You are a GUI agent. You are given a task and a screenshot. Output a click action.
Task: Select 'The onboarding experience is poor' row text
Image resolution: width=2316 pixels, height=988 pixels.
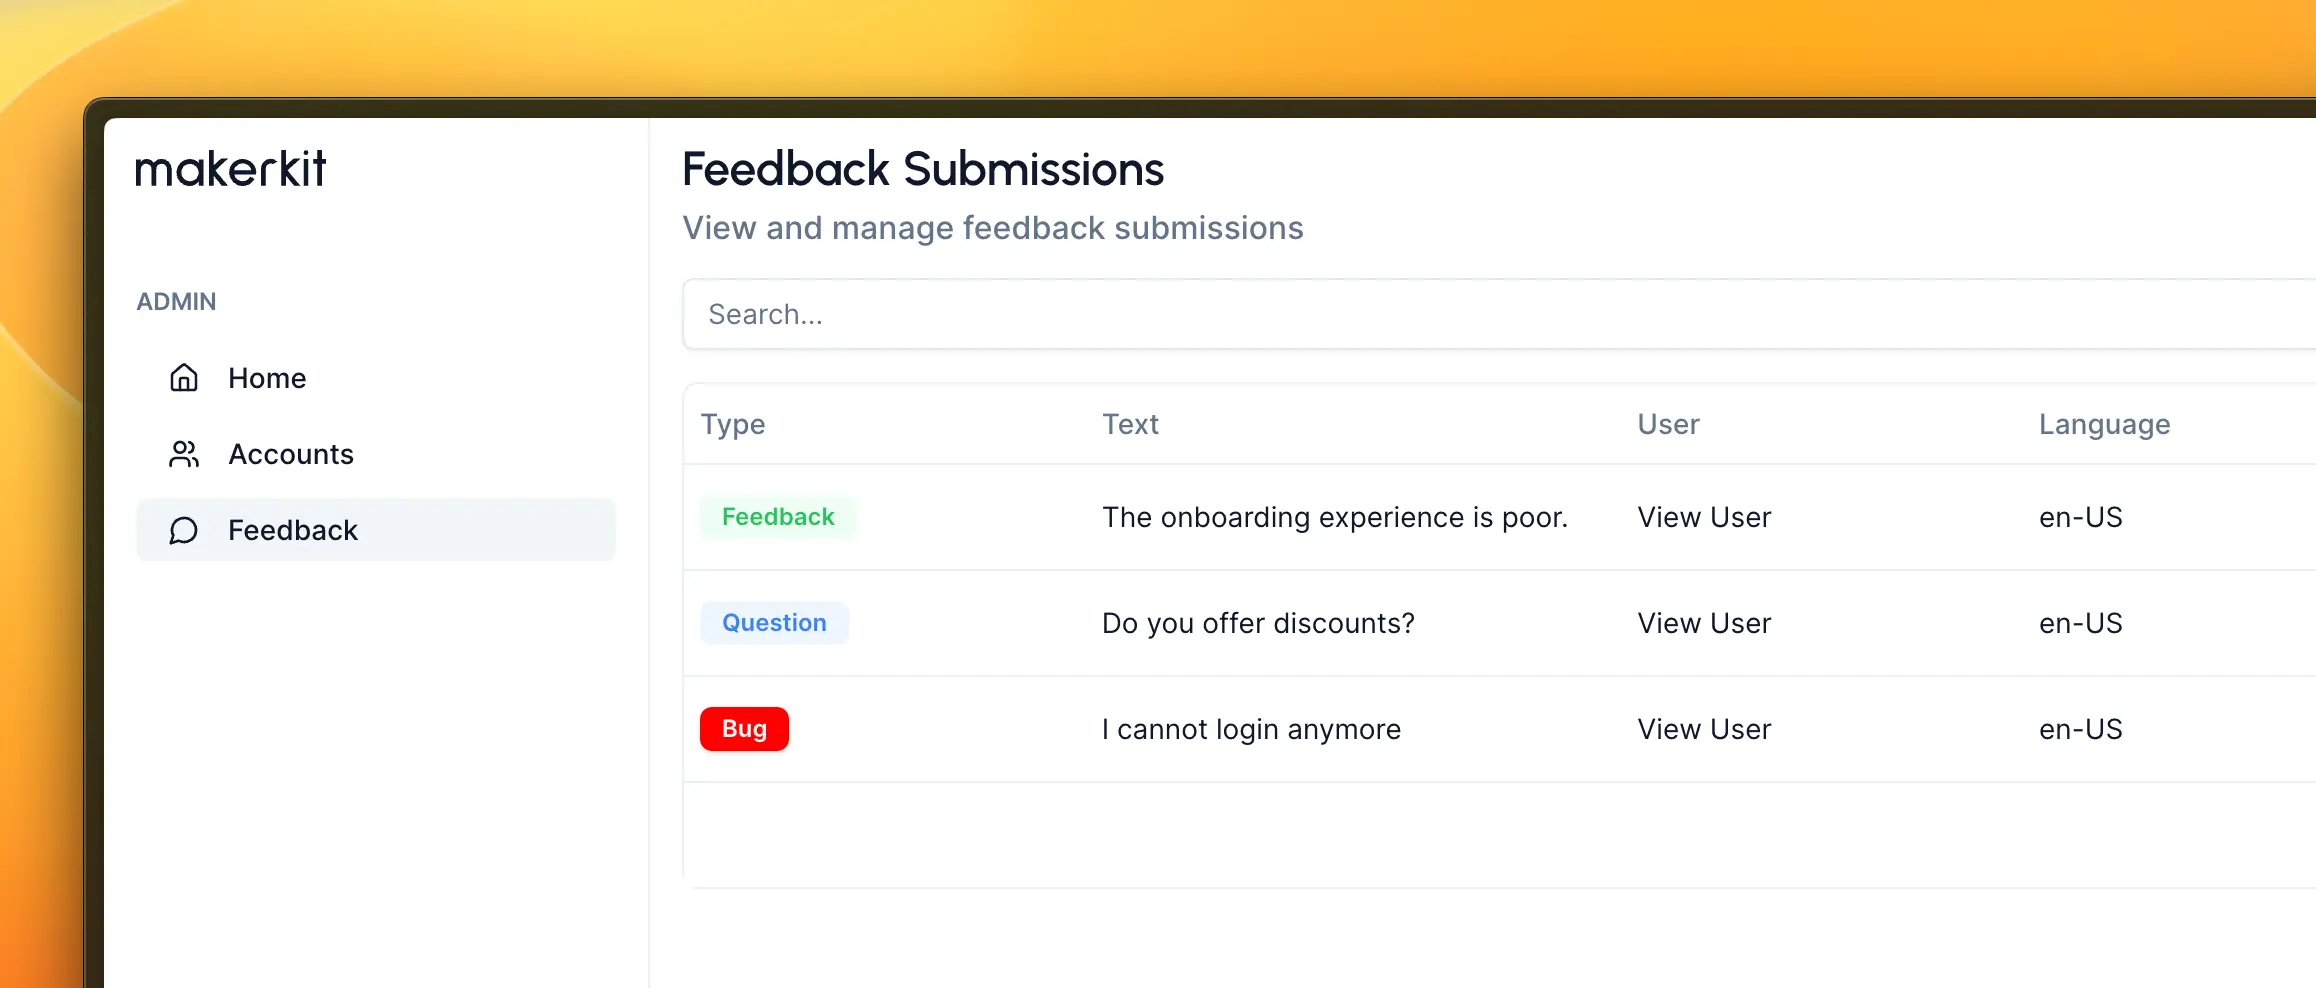coord(1334,517)
